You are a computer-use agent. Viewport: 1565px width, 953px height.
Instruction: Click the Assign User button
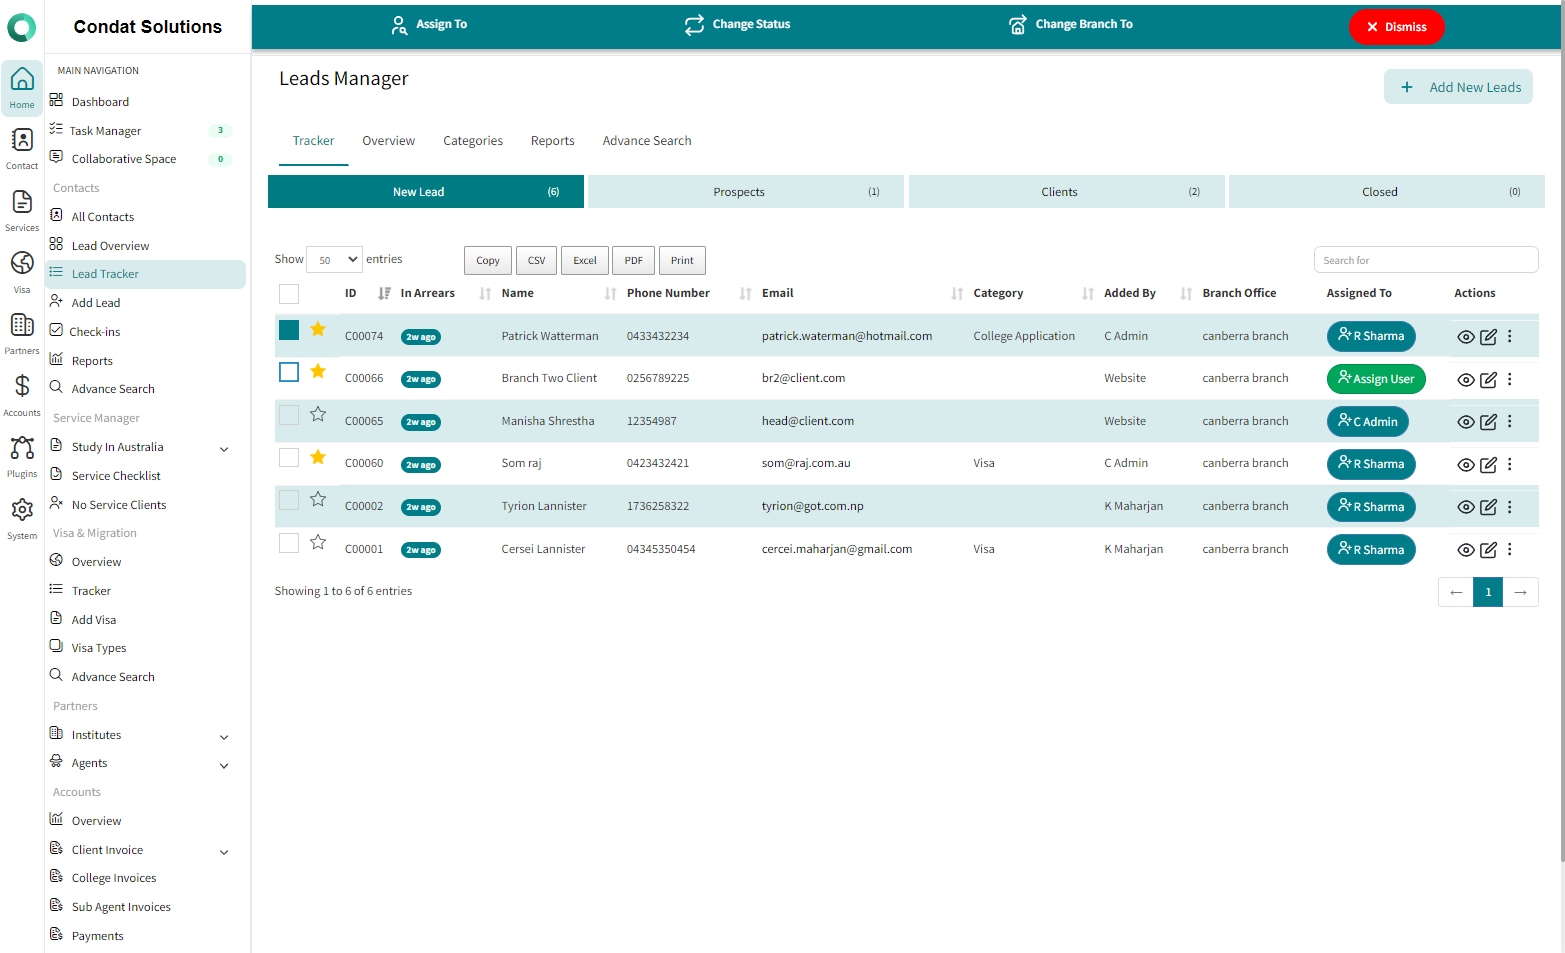(1376, 379)
